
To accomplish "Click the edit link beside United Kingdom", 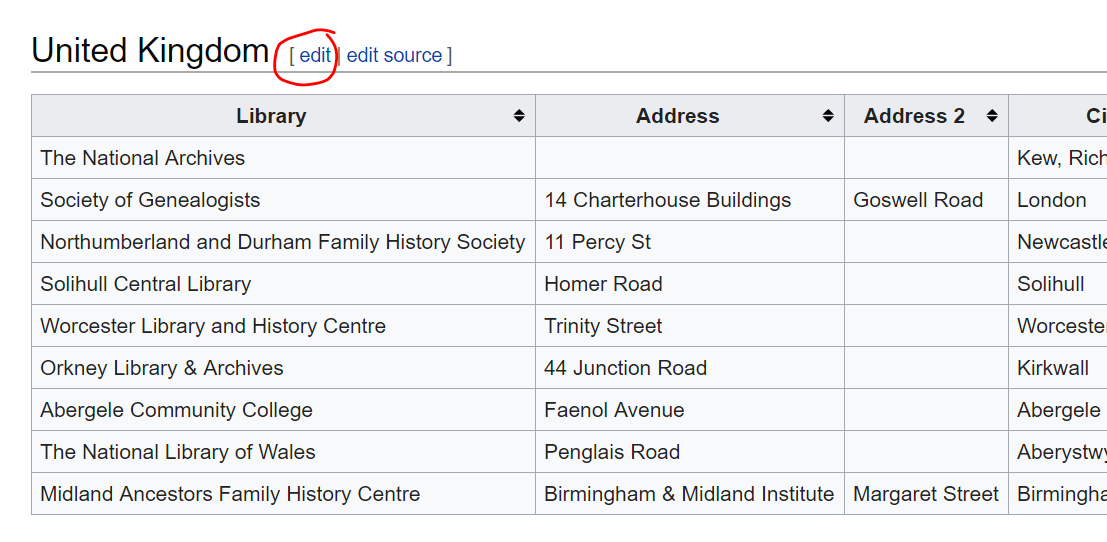I will (x=315, y=55).
